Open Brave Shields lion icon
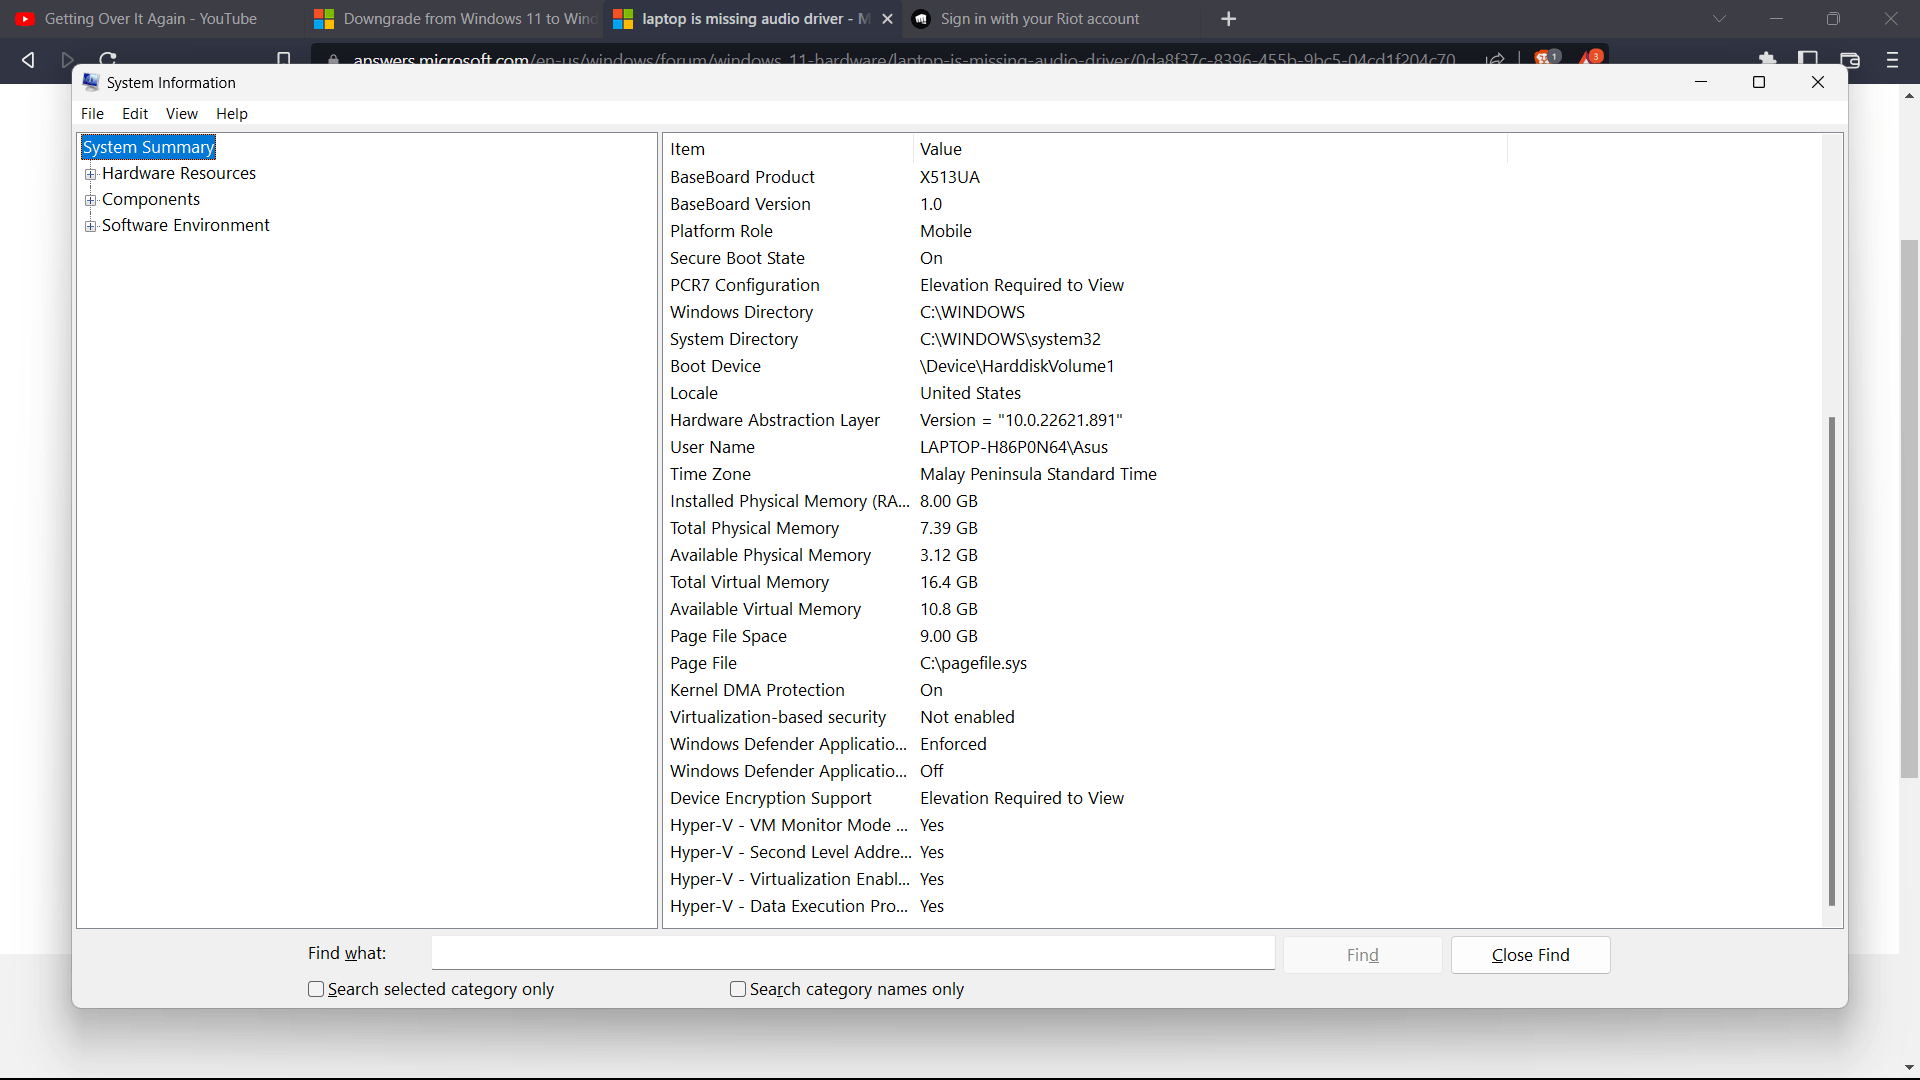The width and height of the screenshot is (1920, 1080). 1546,58
